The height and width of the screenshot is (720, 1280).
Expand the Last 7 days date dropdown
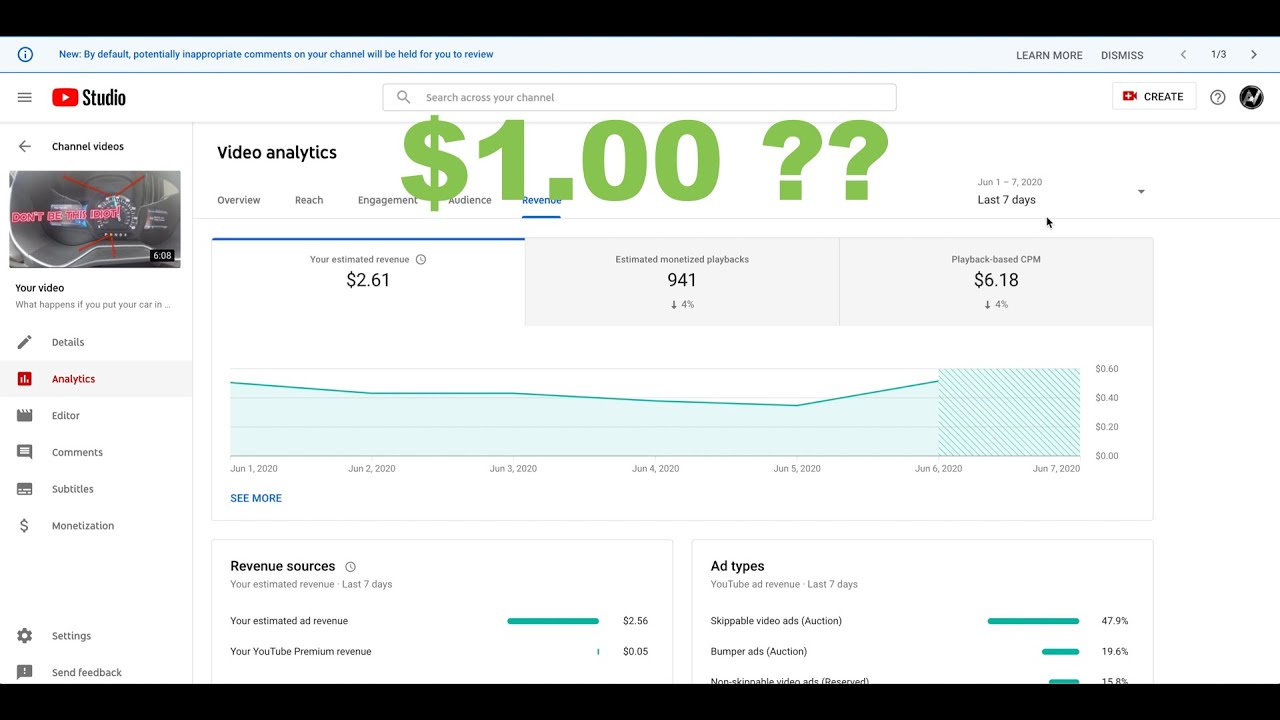(x=1140, y=192)
